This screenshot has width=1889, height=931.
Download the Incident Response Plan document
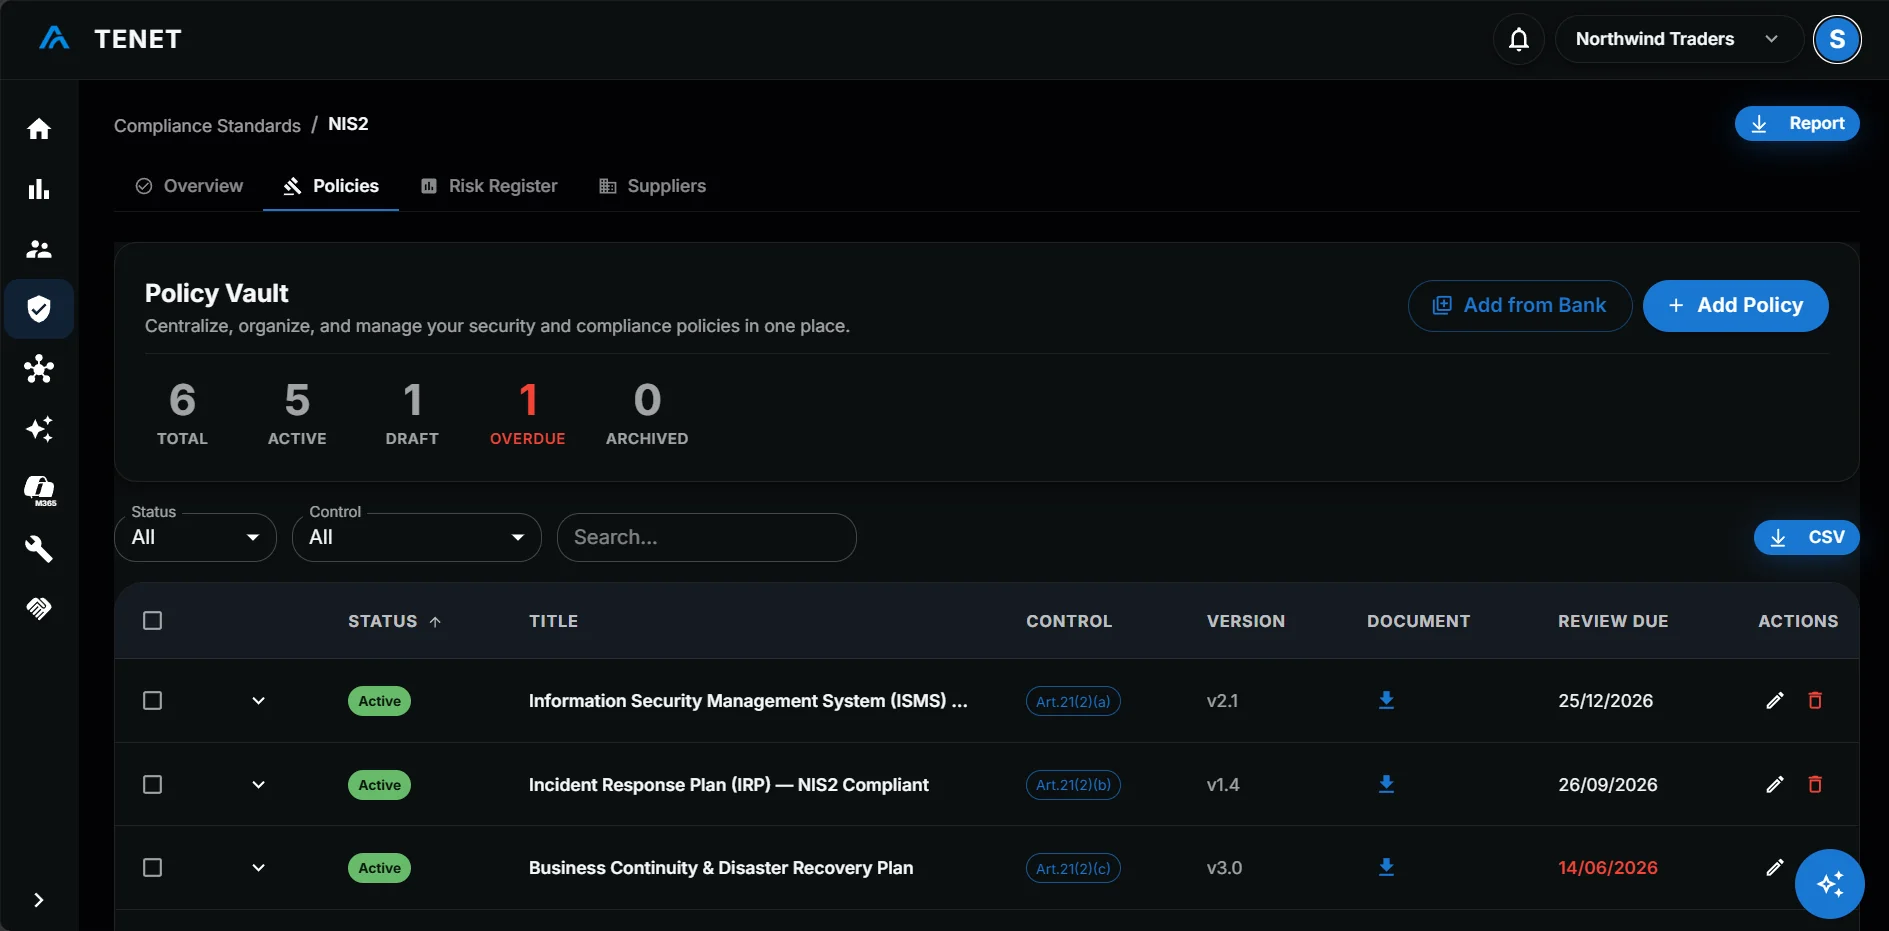(1386, 784)
